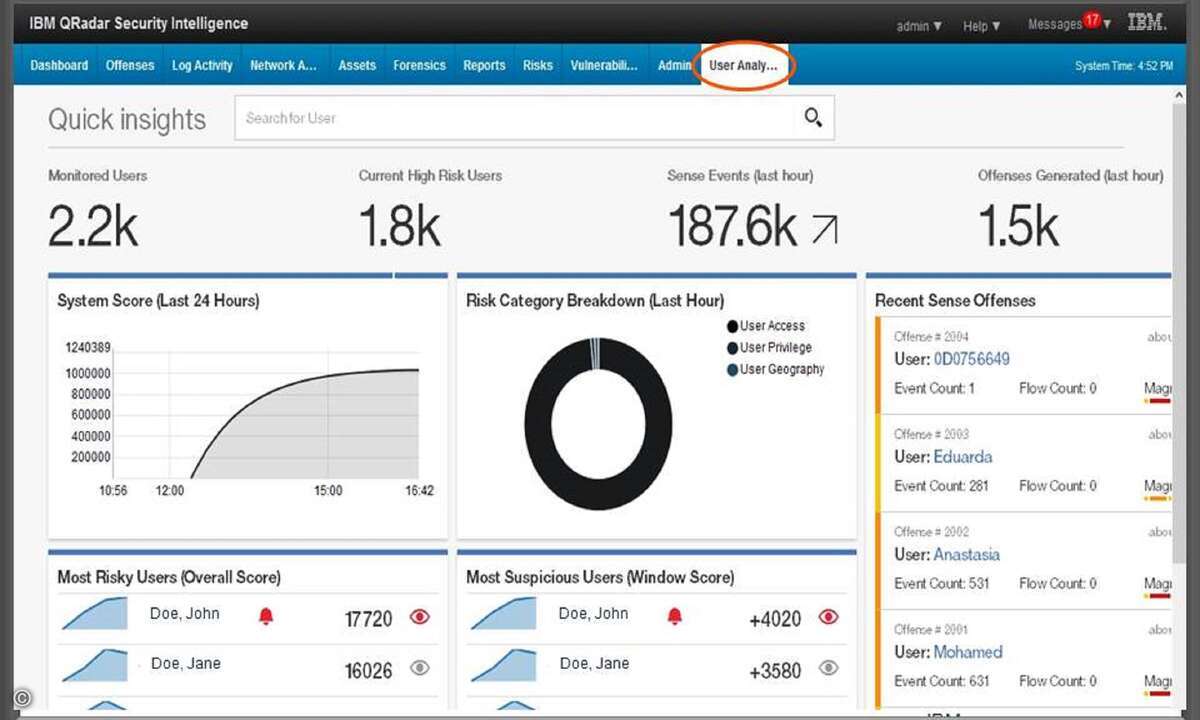The image size is (1200, 720).
Task: Open user link Anastasia
Action: pos(966,554)
